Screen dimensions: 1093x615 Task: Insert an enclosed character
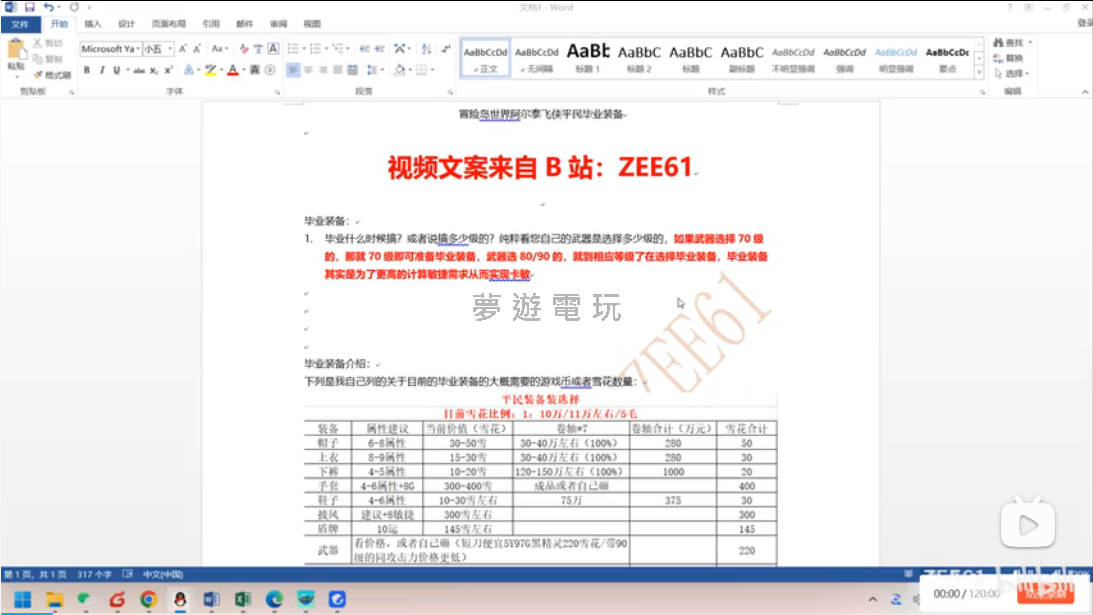pos(270,70)
